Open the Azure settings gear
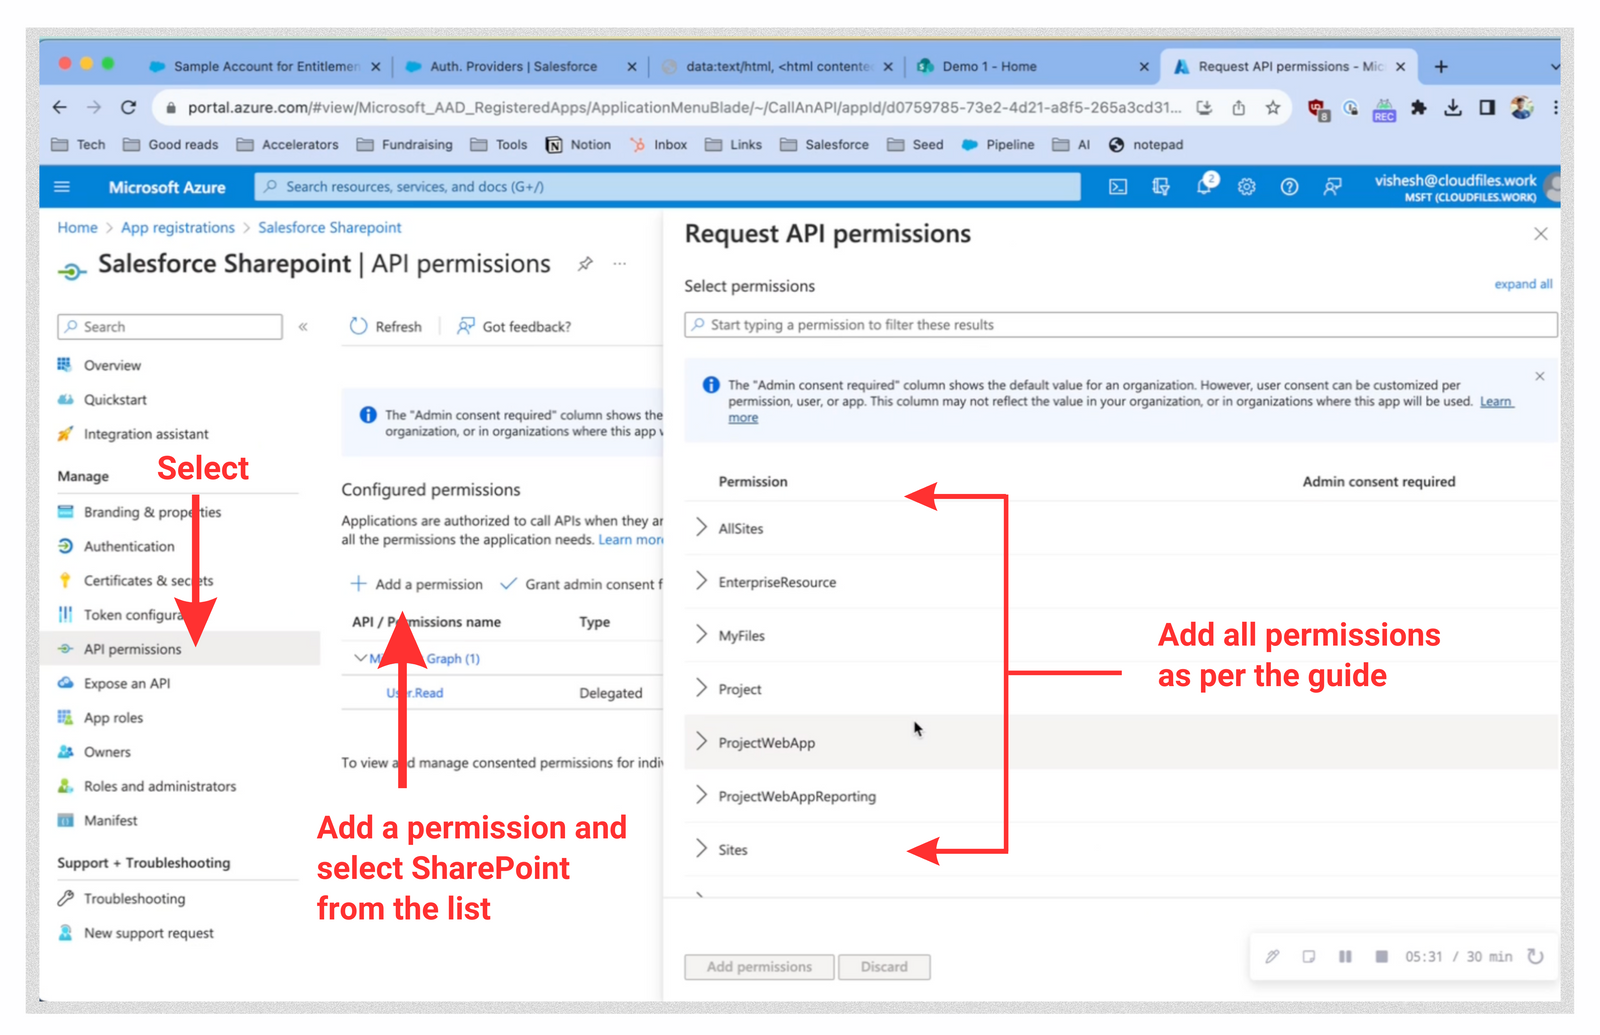Screen dimensions: 1600x1035 click(x=1246, y=187)
